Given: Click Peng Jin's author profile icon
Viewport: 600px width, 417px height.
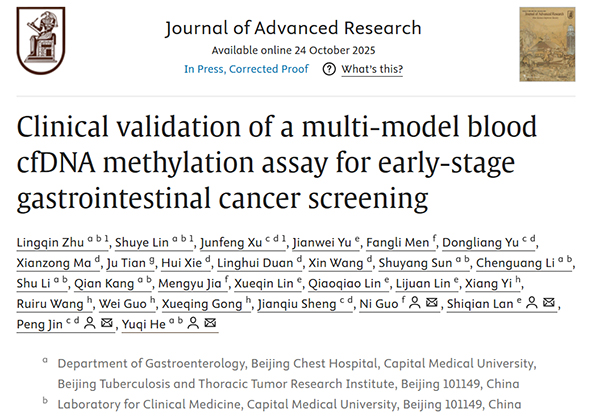Looking at the screenshot, I should (x=89, y=324).
